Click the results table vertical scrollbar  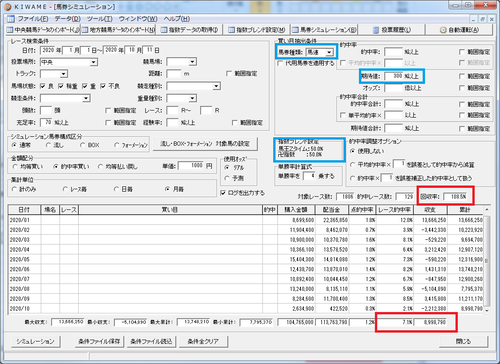coord(487,260)
